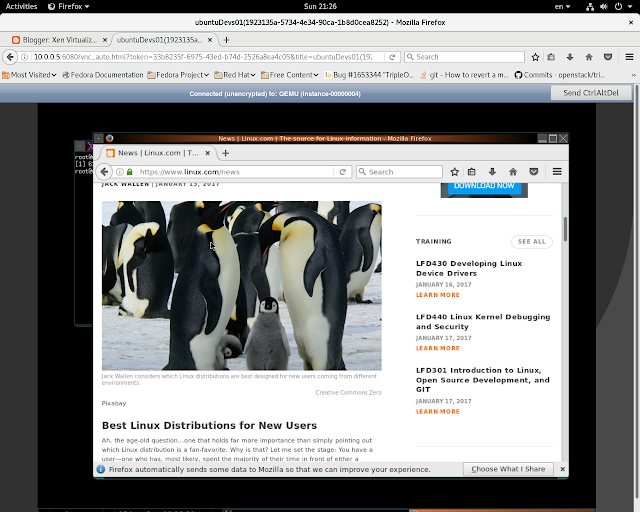
Task: Open new tab in inner Firefox
Action: 225,153
